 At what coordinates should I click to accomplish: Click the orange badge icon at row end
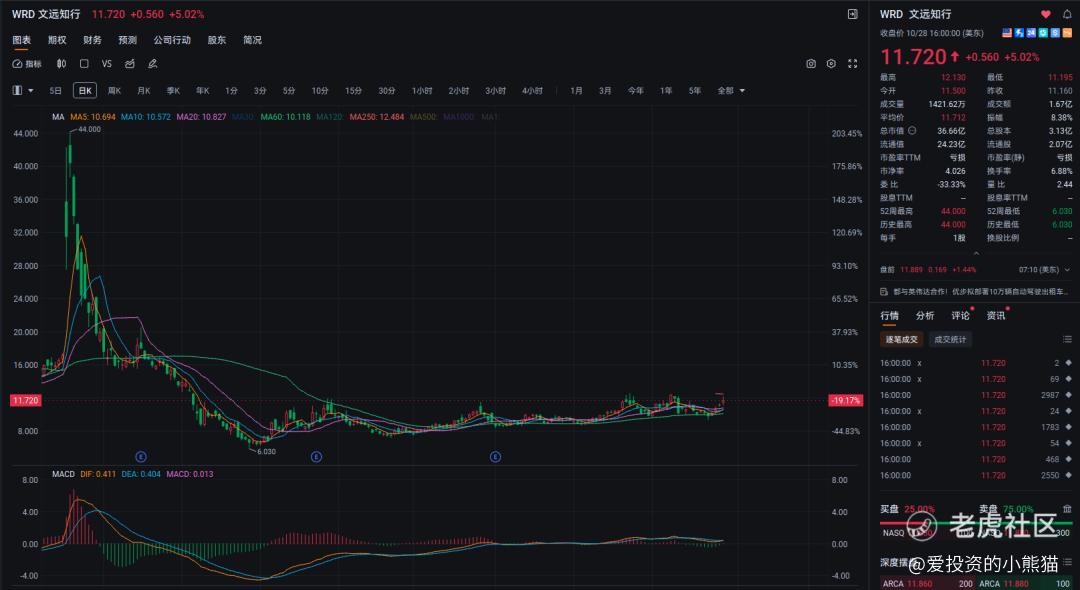(x=1067, y=33)
